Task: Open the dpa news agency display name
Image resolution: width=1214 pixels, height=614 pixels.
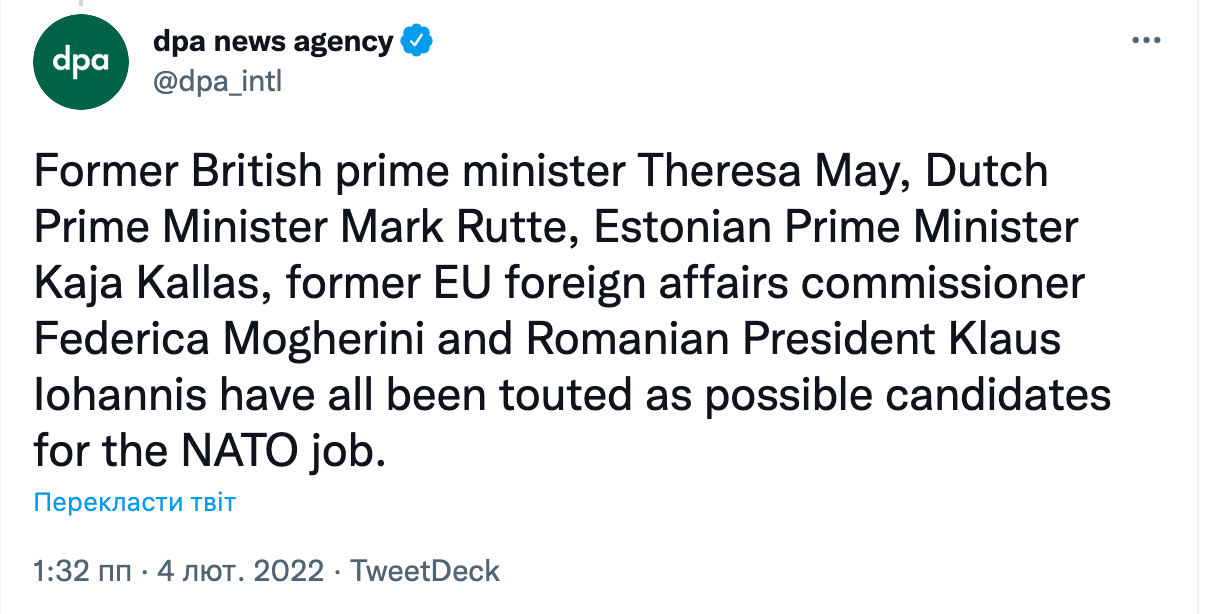Action: (273, 42)
